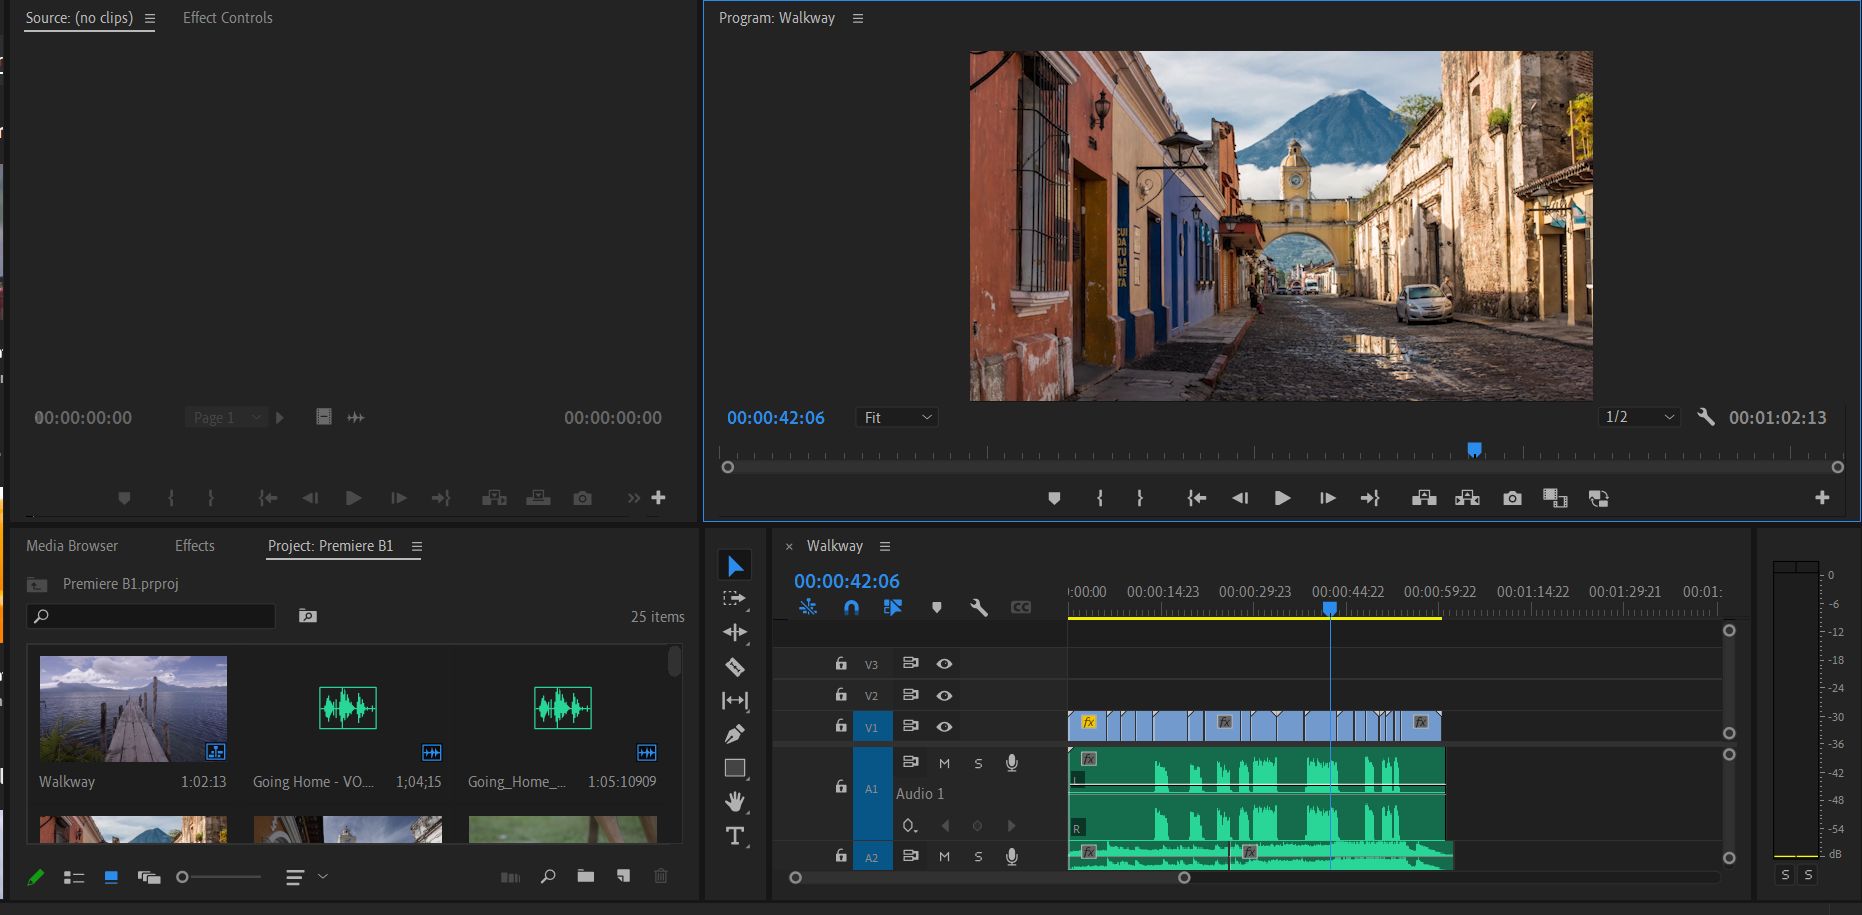Choose the Ripple Edit tool
This screenshot has width=1862, height=915.
pyautogui.click(x=735, y=632)
